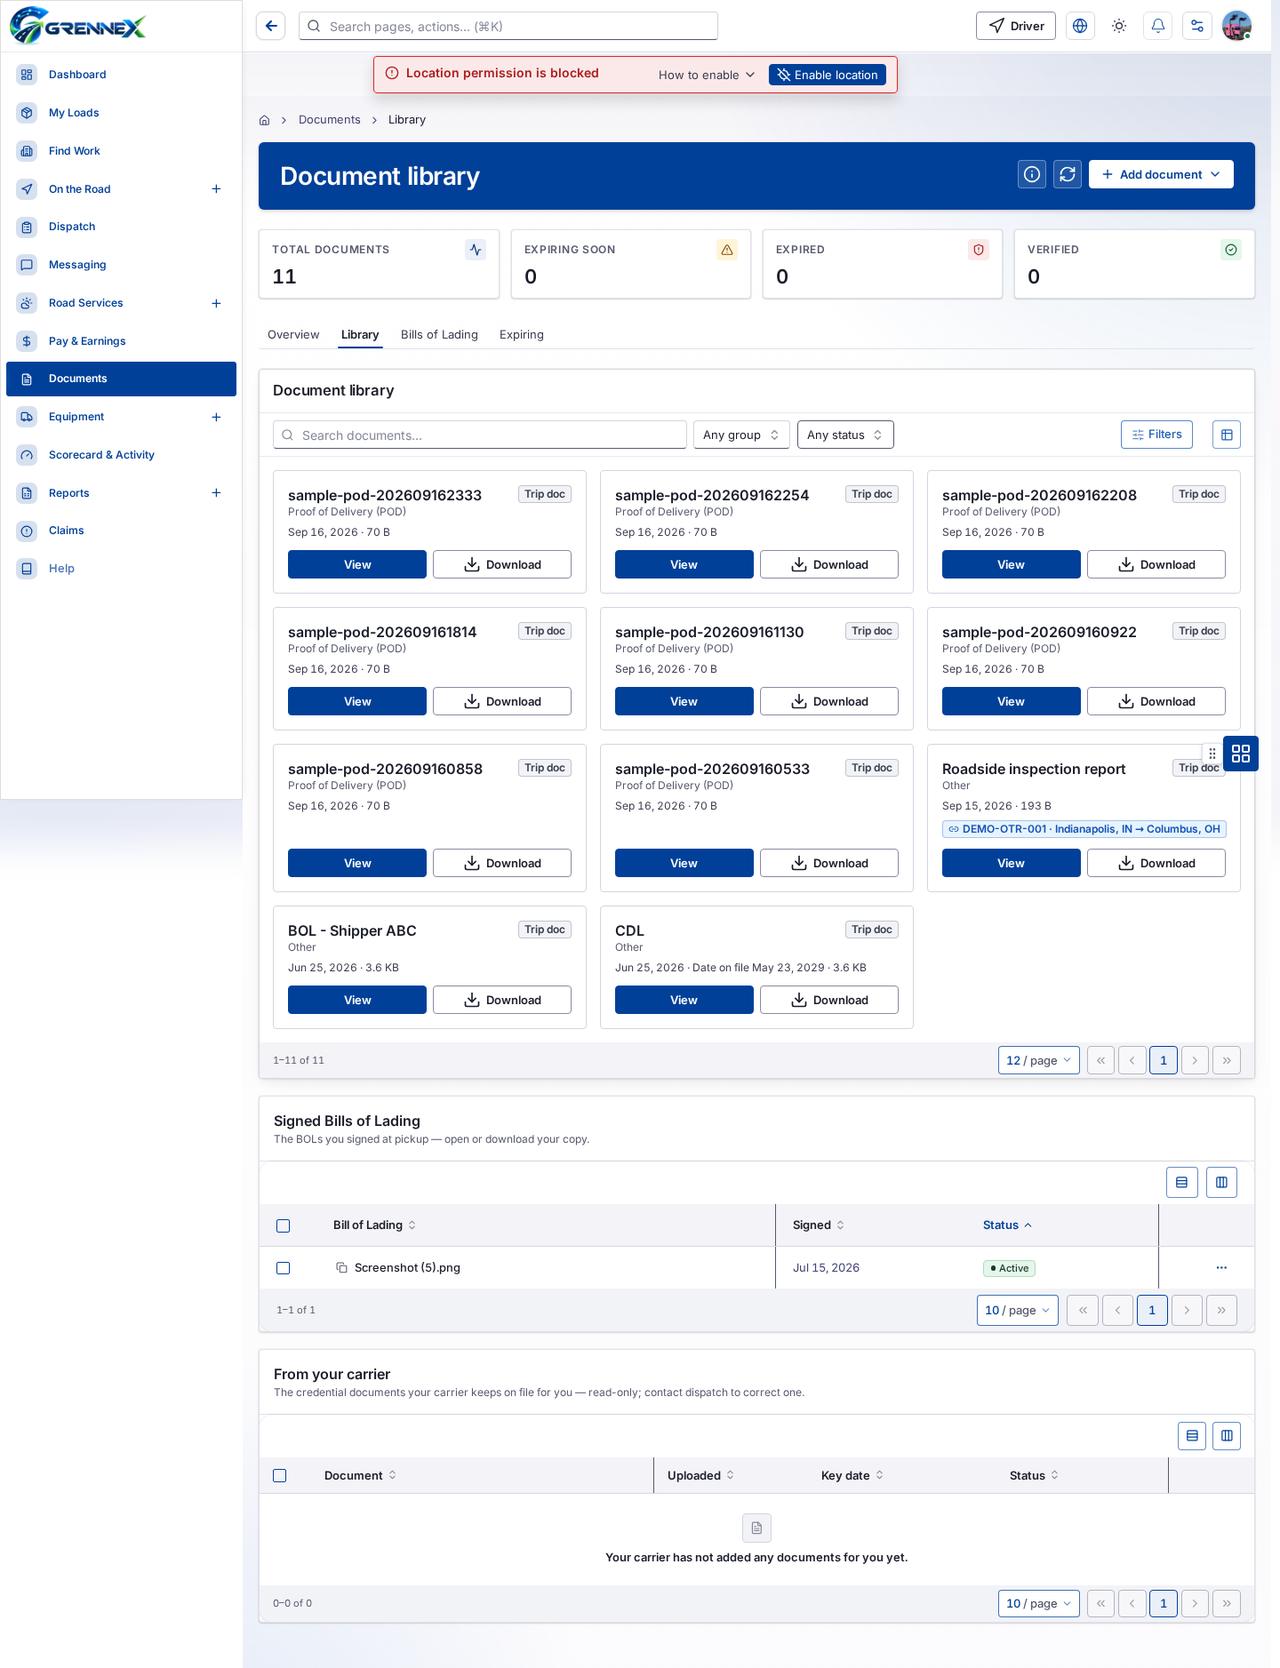Open the floating grid apps button
Screen dimensions: 1280x1668
1241,754
